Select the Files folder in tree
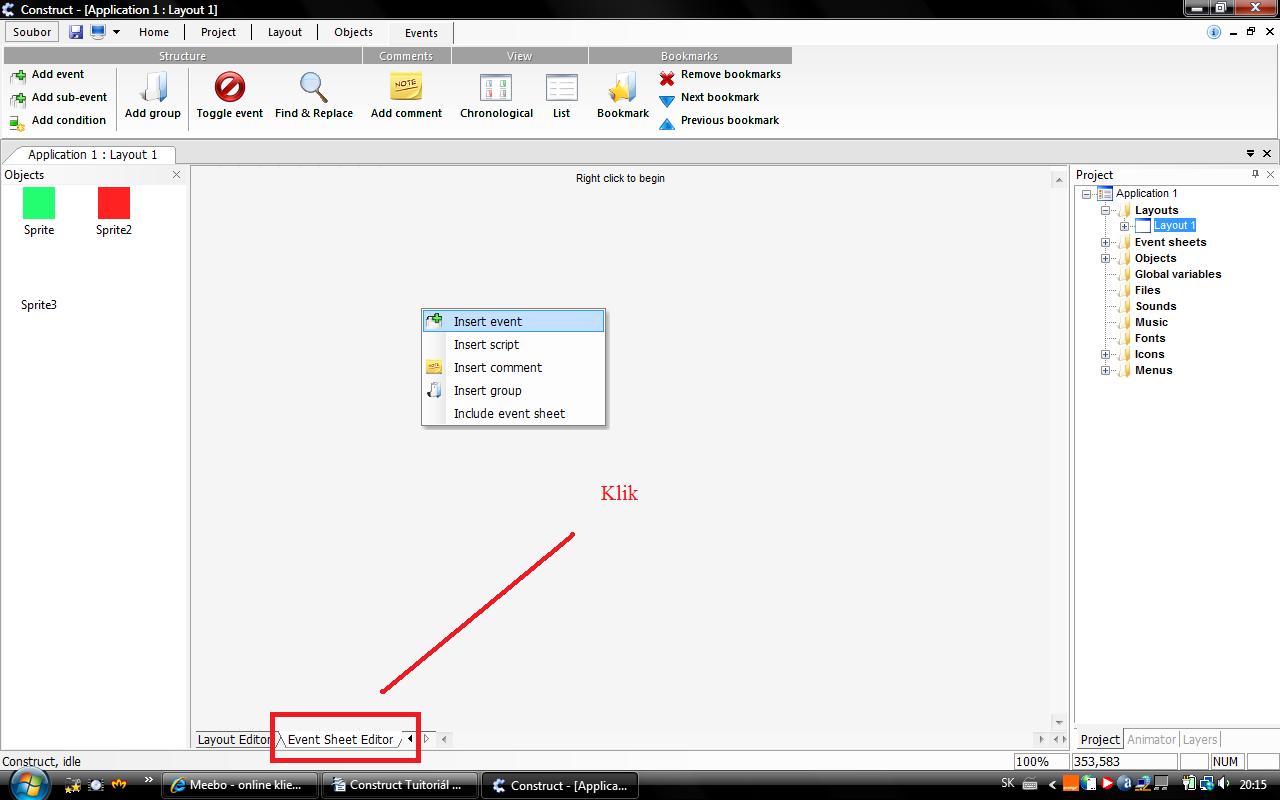The image size is (1280, 800). click(x=1147, y=290)
